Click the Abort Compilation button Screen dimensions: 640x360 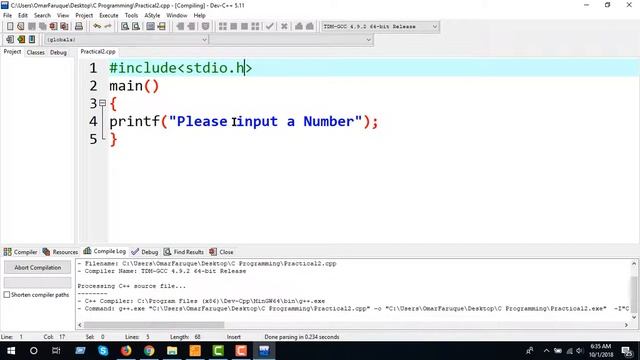coord(38,267)
